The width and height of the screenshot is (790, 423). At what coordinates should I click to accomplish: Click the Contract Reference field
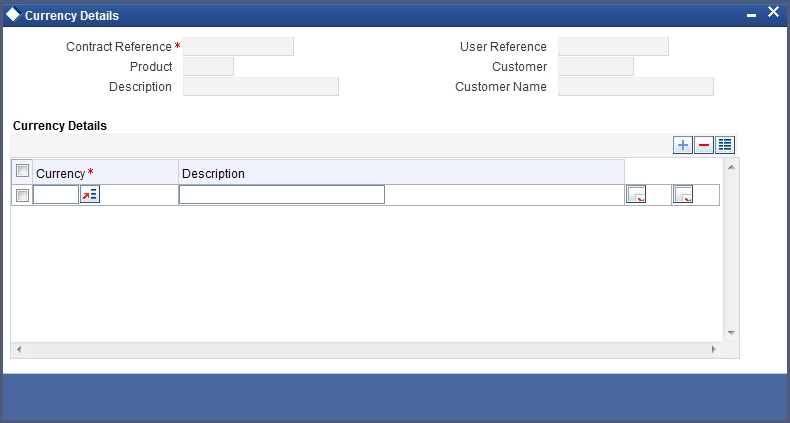coord(238,46)
